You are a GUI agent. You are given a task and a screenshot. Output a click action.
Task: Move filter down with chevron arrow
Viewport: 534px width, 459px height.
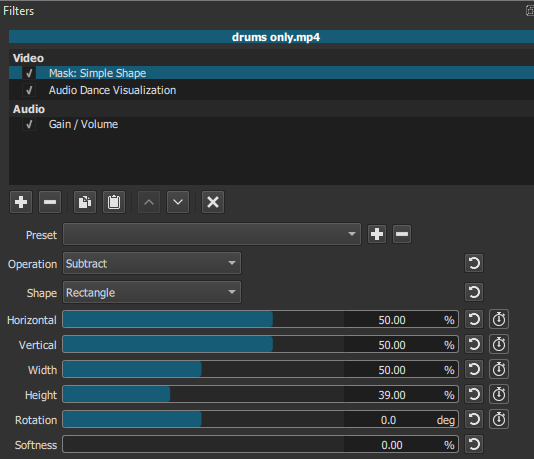click(178, 202)
